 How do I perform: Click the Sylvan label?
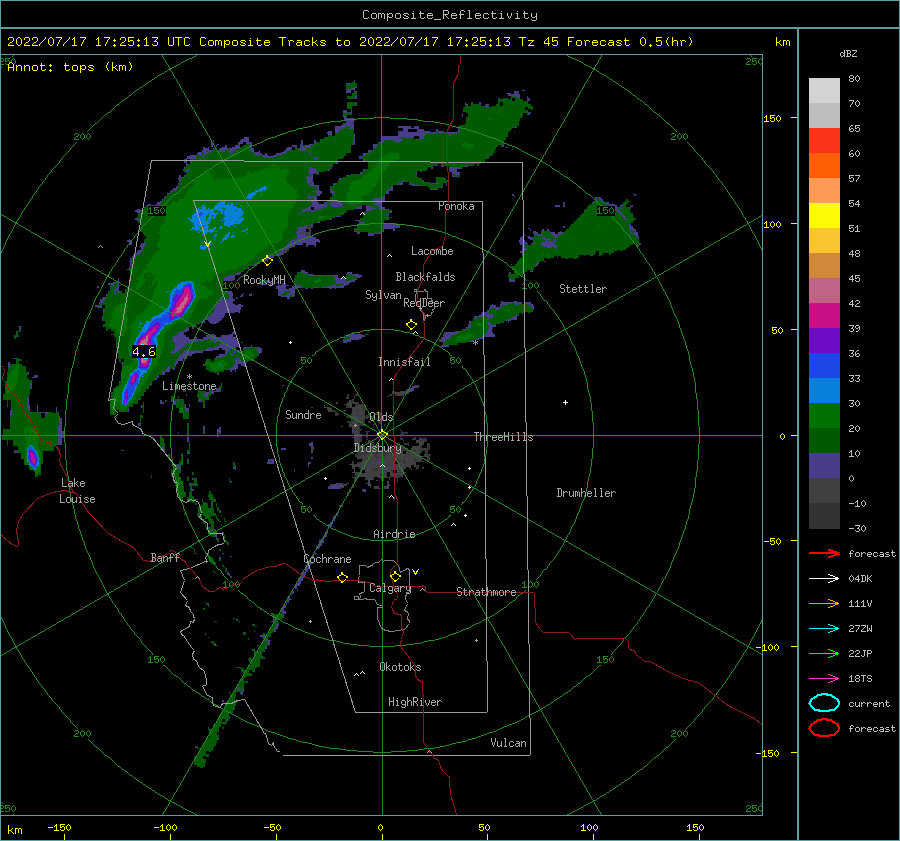[x=383, y=295]
